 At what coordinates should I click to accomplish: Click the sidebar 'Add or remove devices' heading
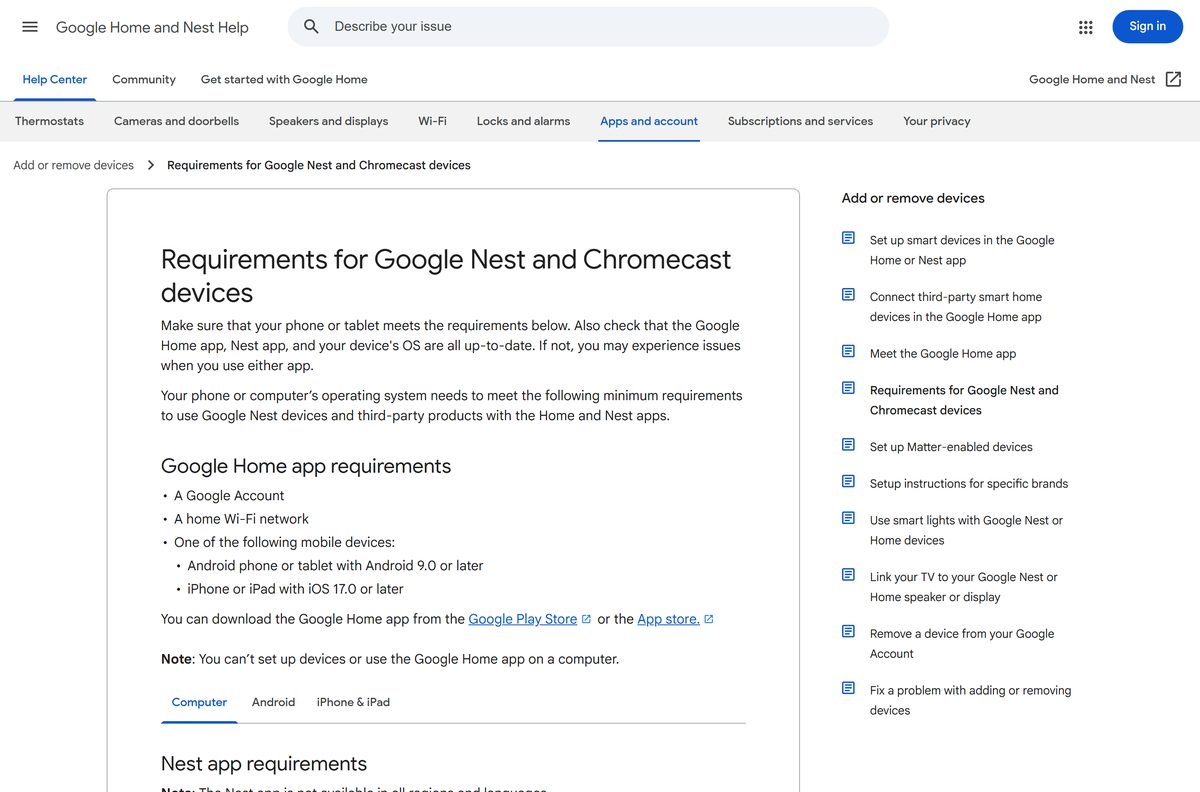913,198
